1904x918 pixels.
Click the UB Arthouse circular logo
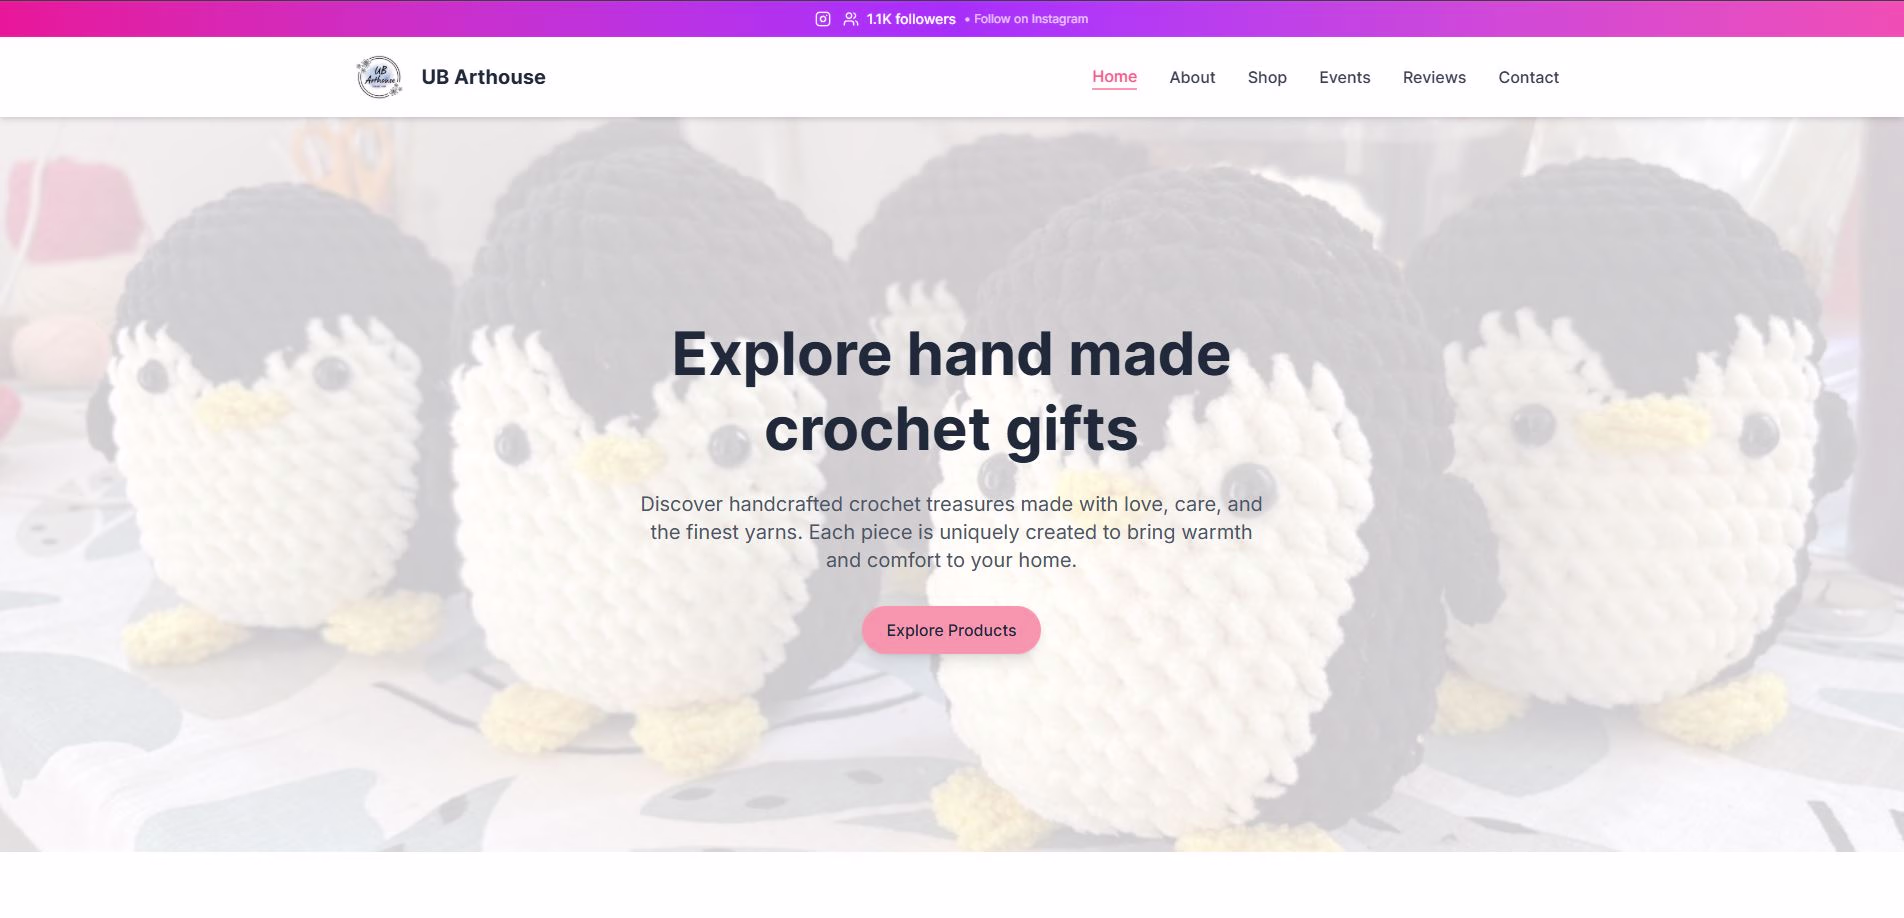click(379, 77)
